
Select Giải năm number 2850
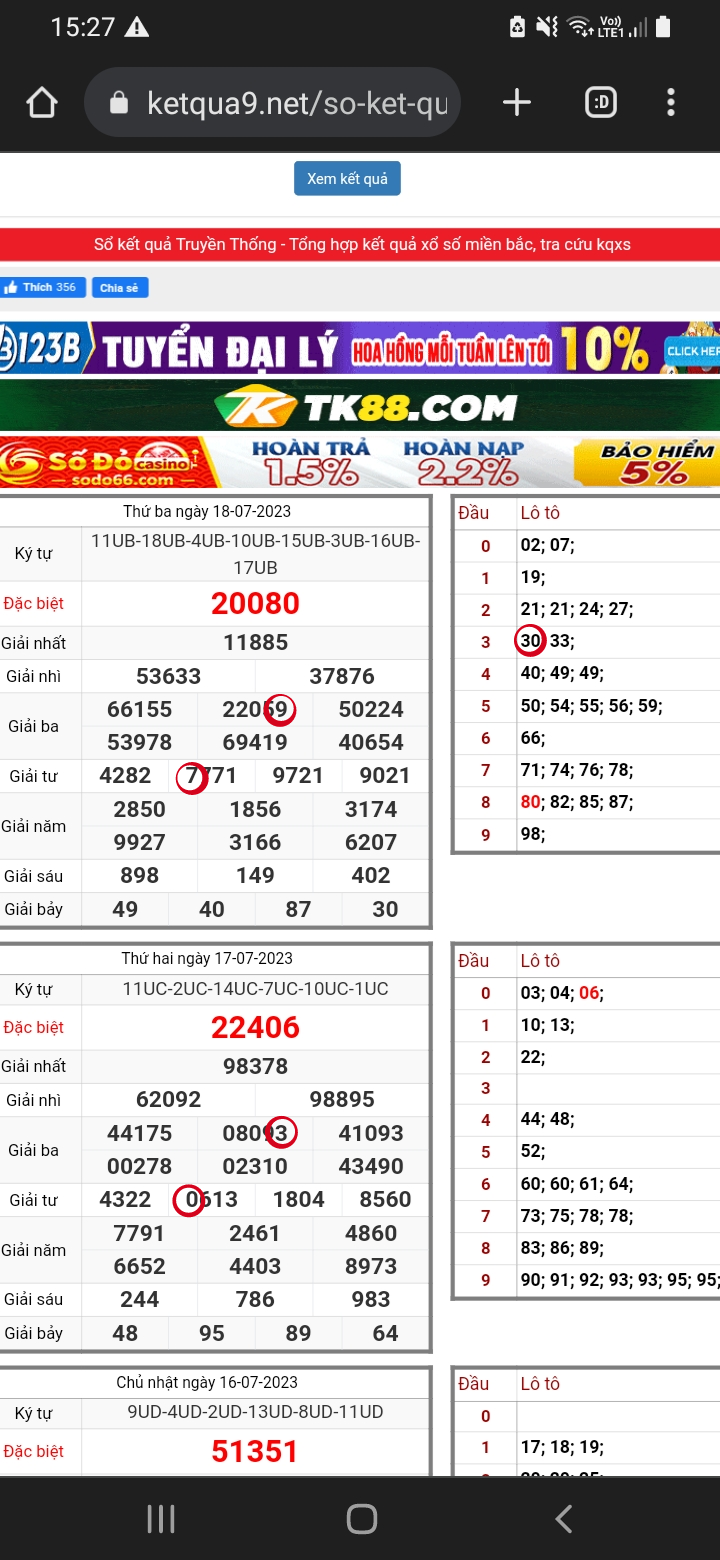click(x=139, y=809)
